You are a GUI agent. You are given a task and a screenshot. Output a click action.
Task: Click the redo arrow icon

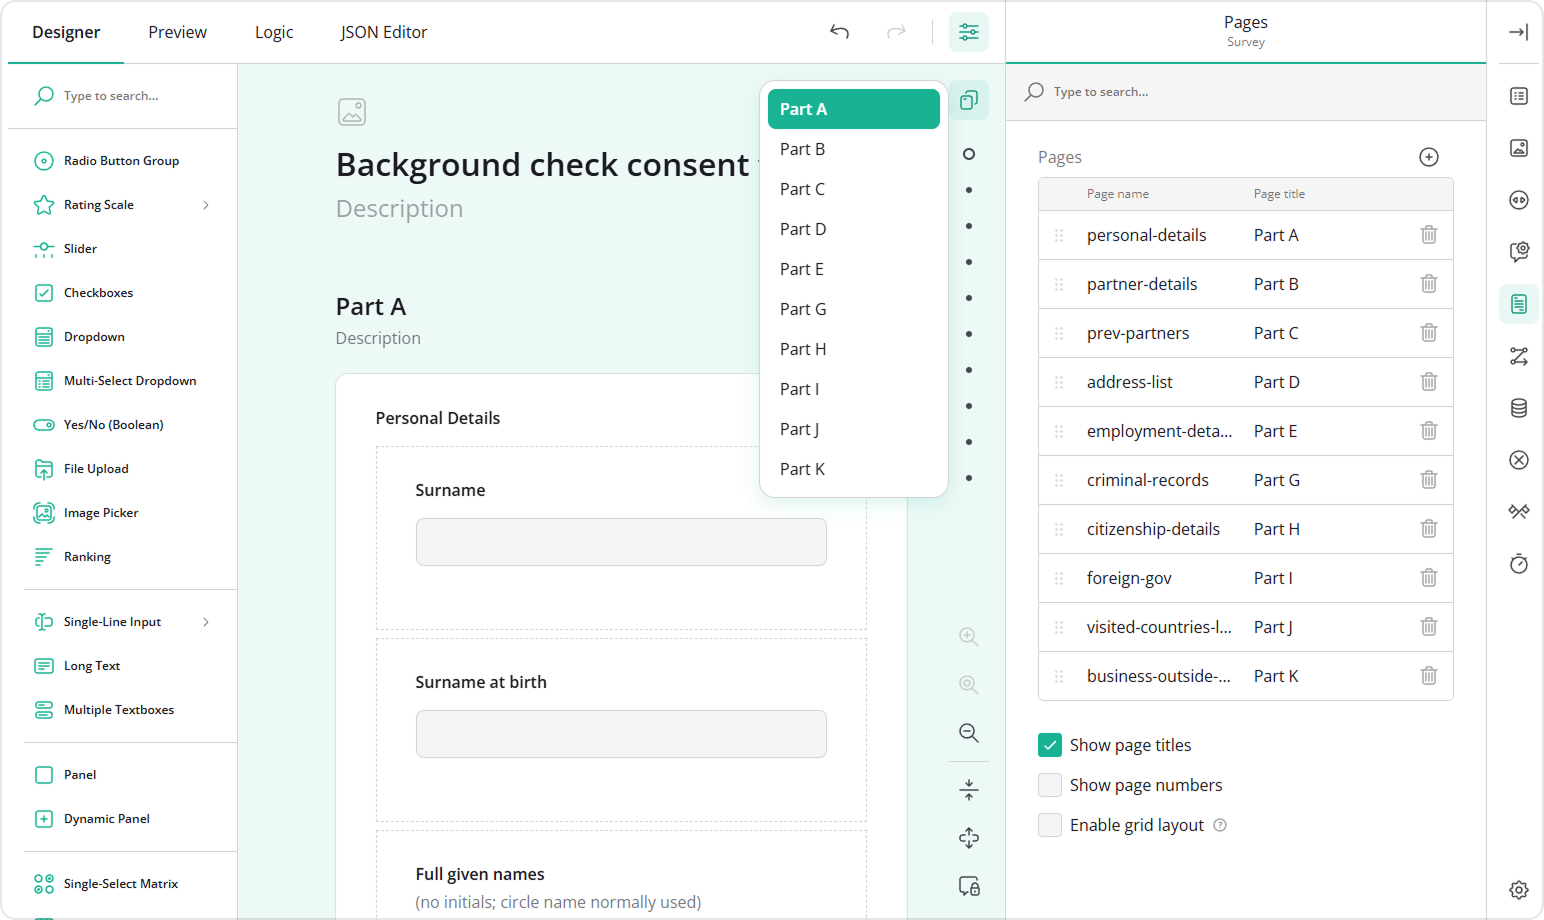pos(896,32)
